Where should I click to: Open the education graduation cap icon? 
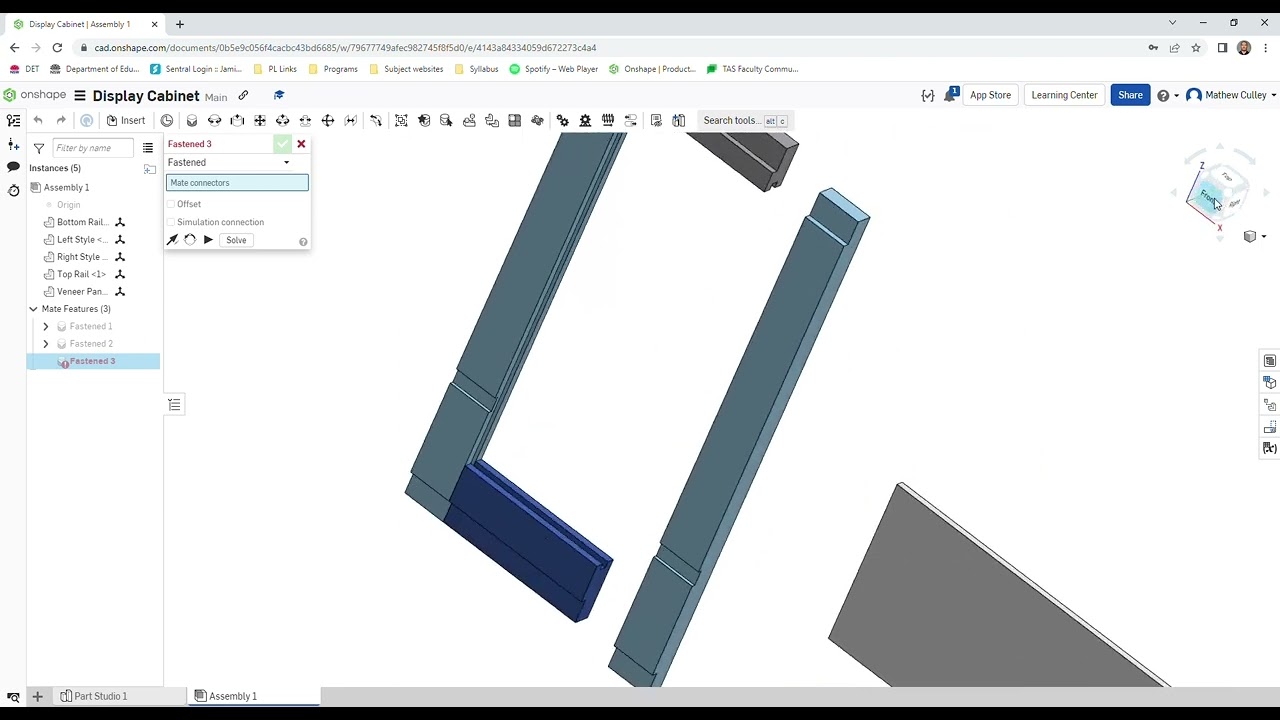click(279, 96)
